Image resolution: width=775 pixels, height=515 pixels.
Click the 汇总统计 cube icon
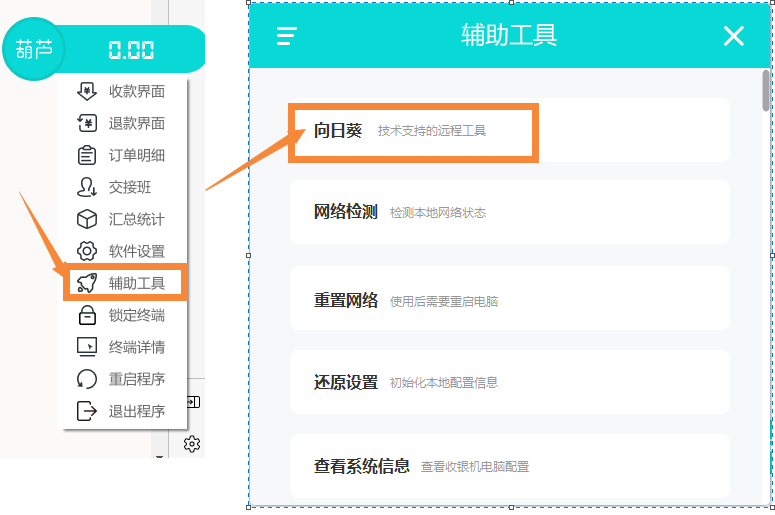tap(87, 219)
